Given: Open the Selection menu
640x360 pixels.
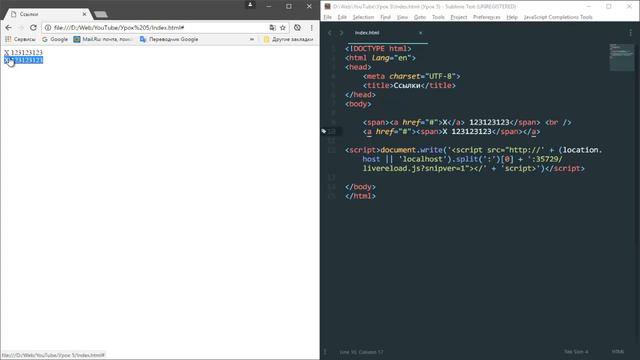Looking at the screenshot, I should pos(363,17).
